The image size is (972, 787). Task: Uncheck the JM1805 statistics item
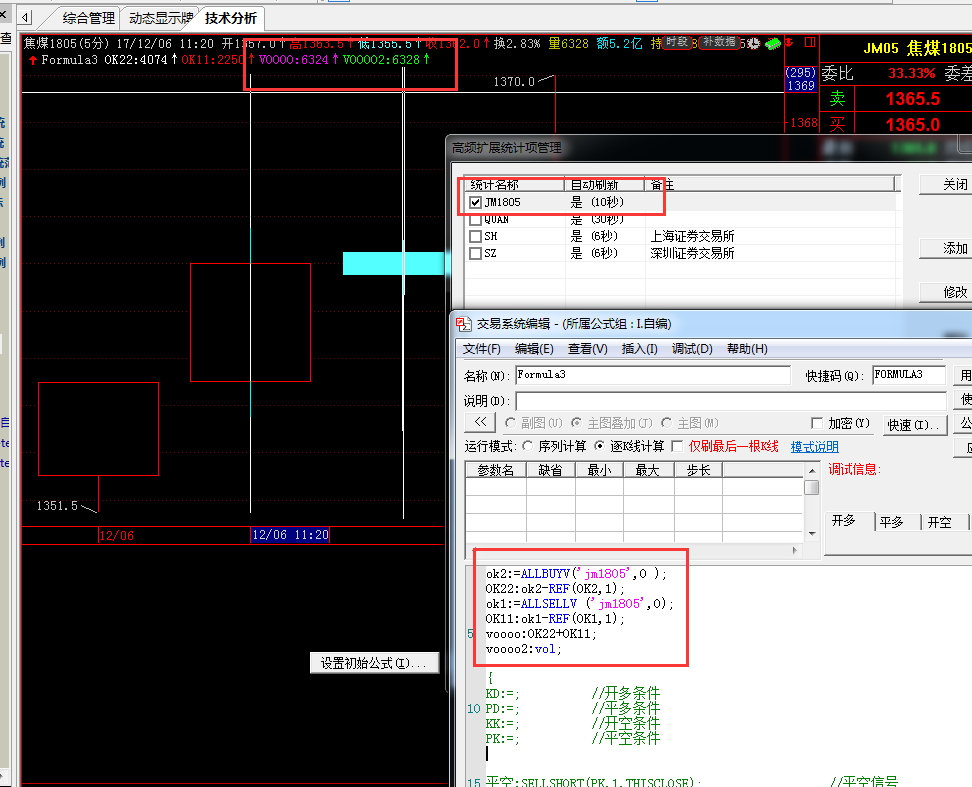pos(476,202)
